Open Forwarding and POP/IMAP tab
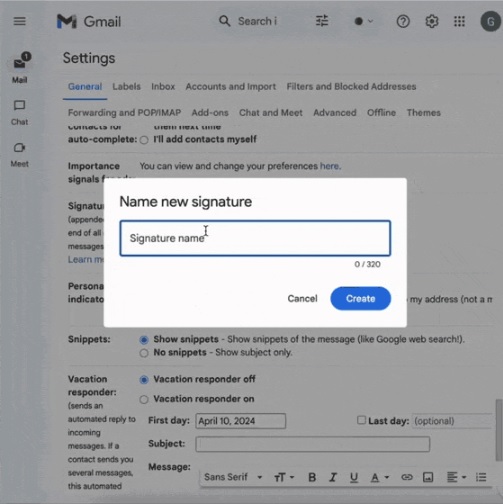The image size is (503, 504). pos(124,113)
